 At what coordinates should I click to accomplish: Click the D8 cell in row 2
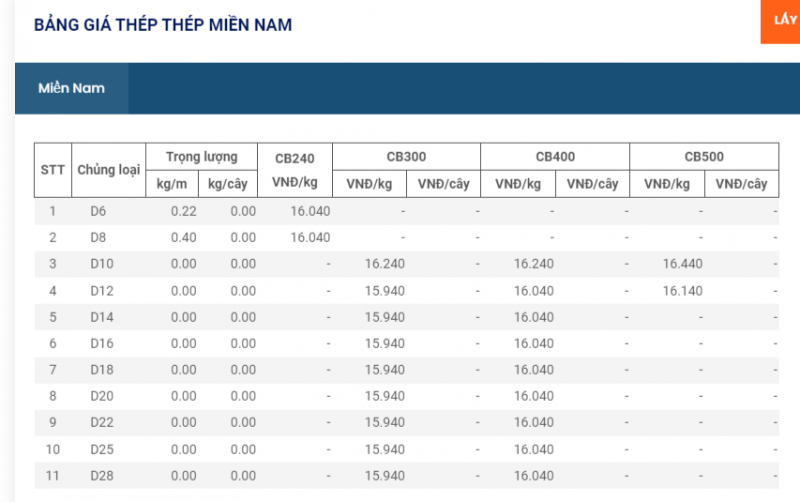[x=98, y=238]
